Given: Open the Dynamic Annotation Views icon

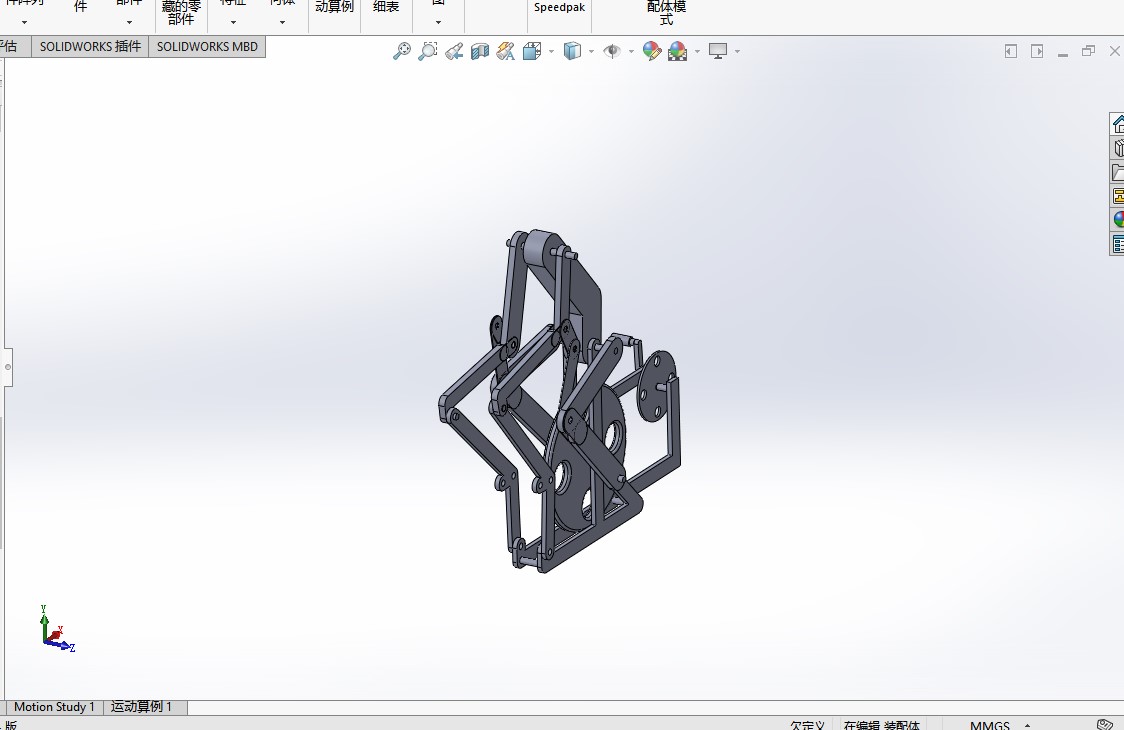Looking at the screenshot, I should pyautogui.click(x=505, y=51).
